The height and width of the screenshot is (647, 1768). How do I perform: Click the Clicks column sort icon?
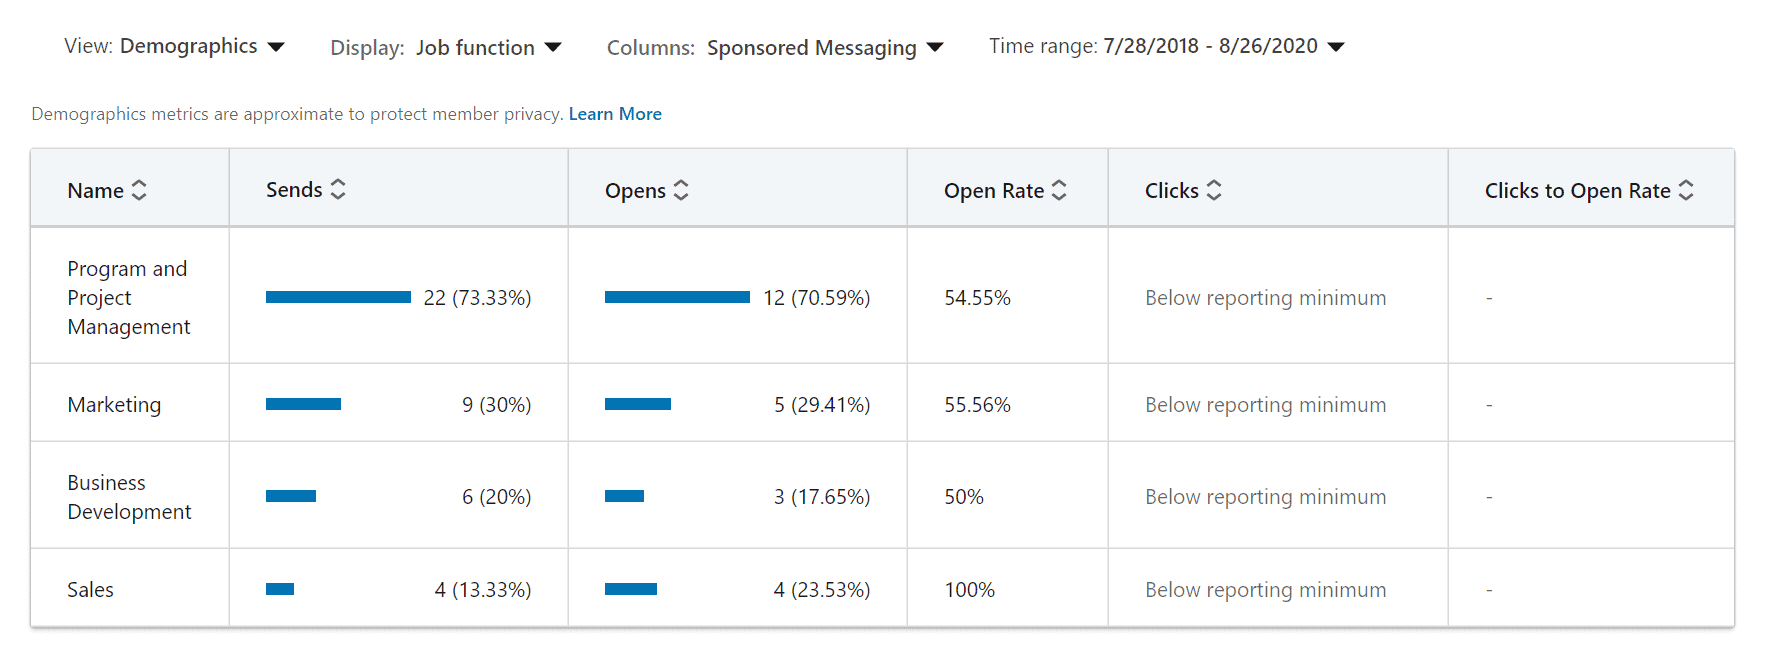[x=1214, y=190]
